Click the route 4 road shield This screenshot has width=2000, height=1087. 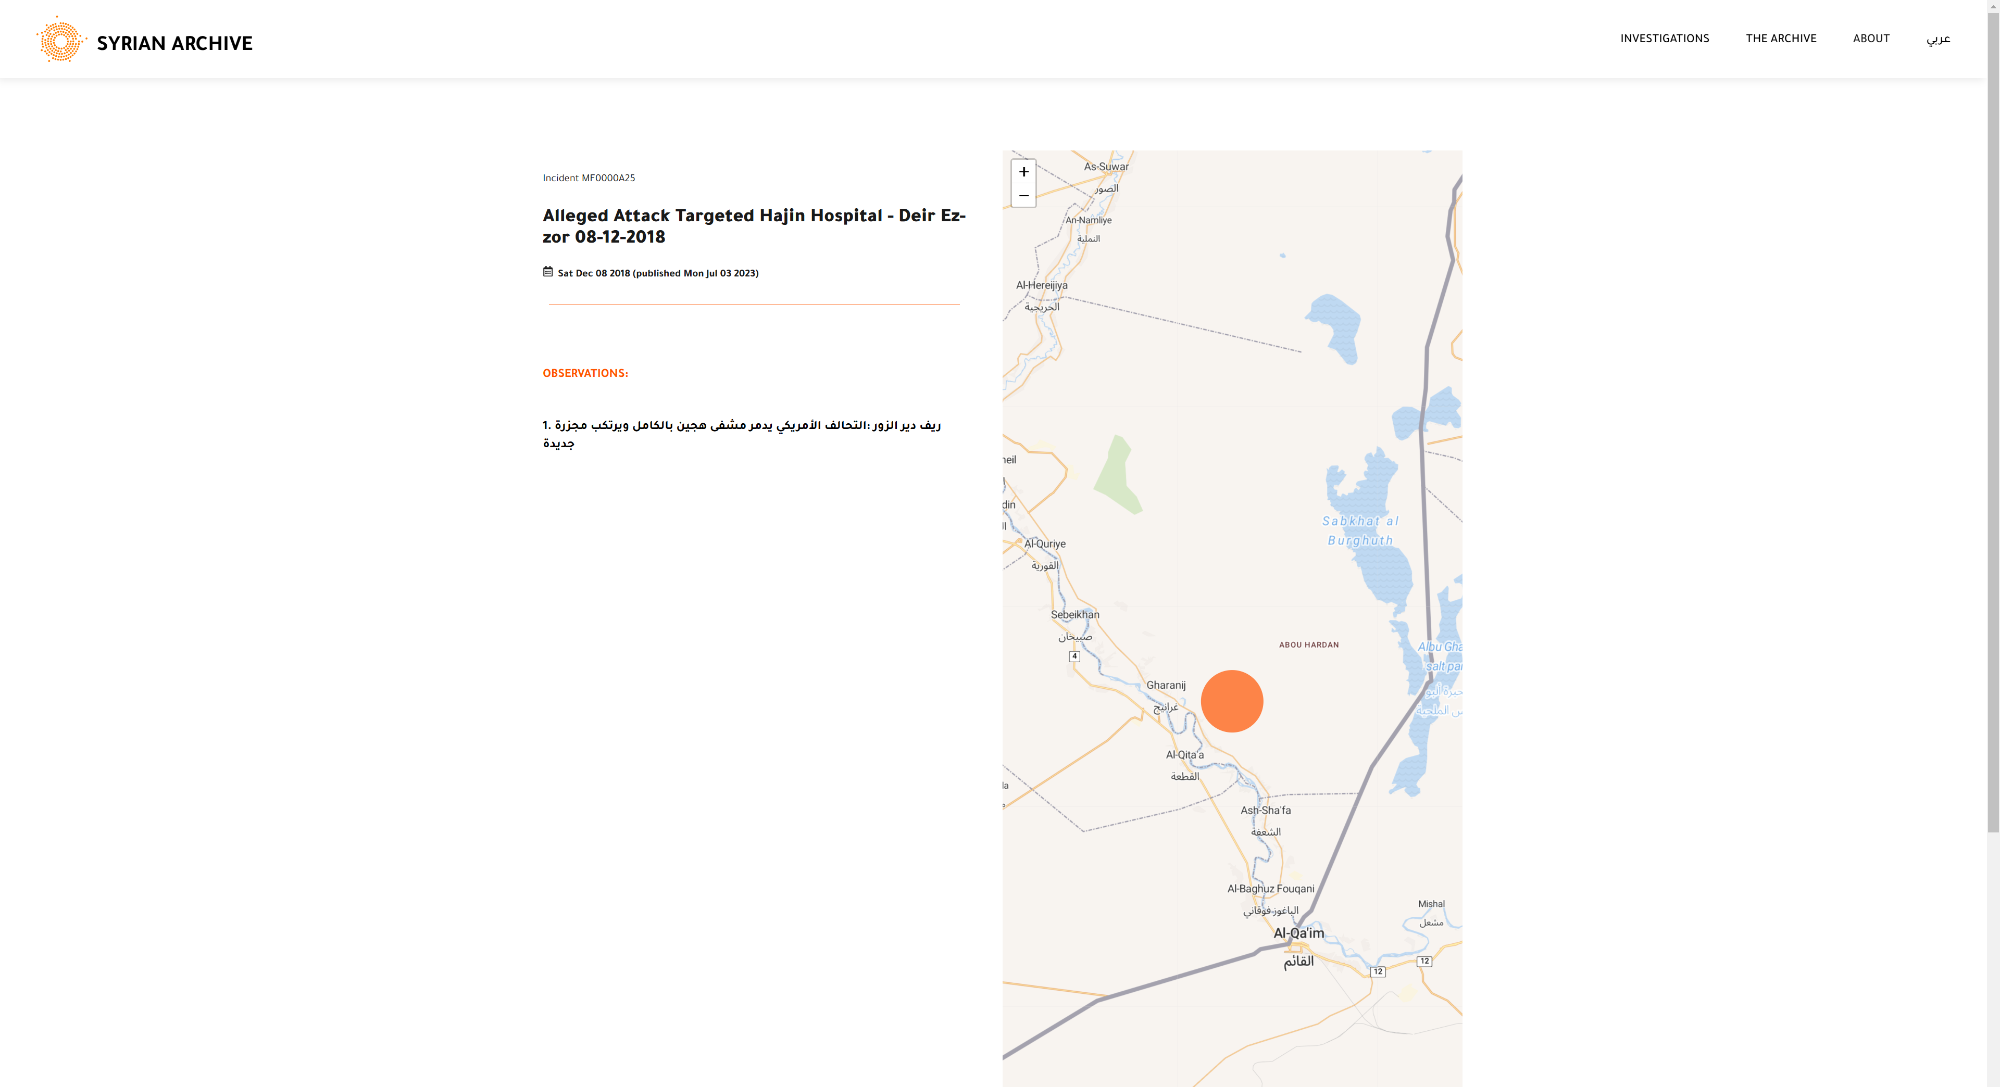click(1074, 657)
